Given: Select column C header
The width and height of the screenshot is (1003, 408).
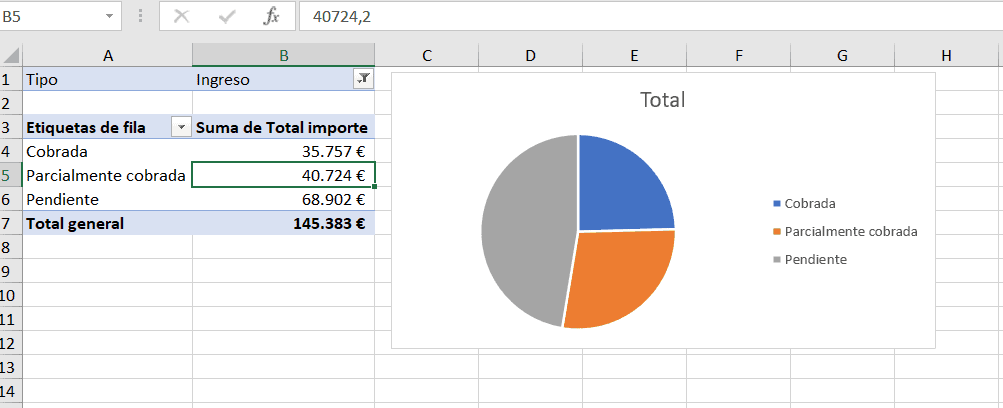Looking at the screenshot, I should [x=427, y=56].
